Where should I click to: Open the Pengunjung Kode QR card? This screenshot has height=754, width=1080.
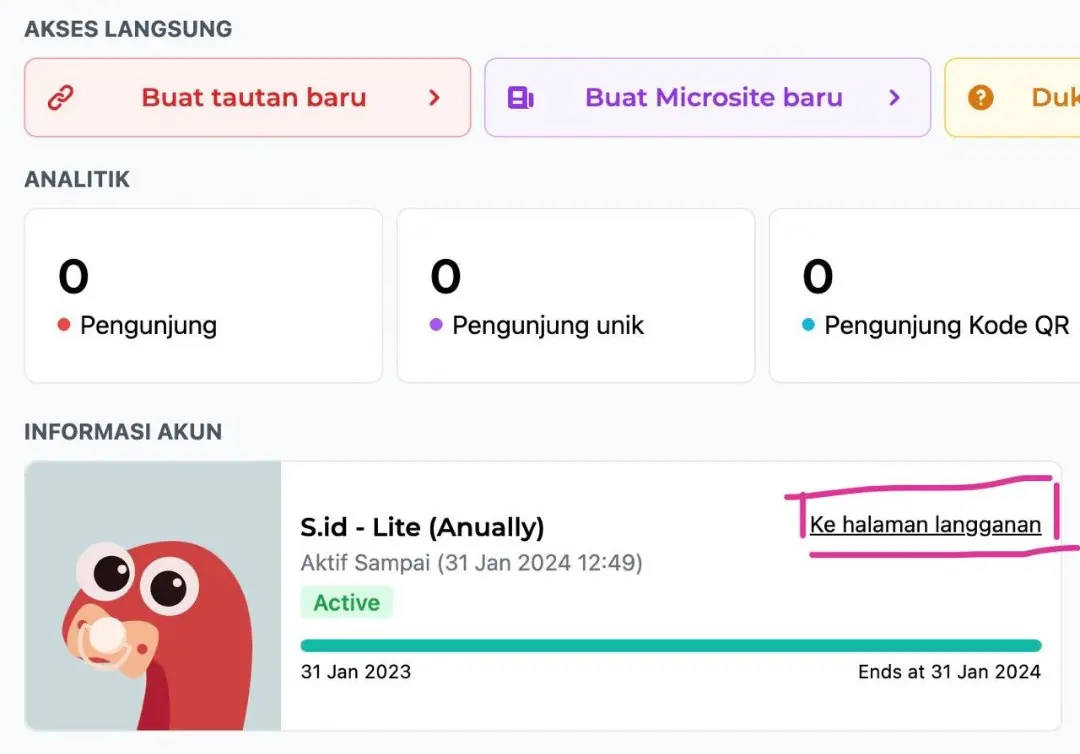pos(923,295)
